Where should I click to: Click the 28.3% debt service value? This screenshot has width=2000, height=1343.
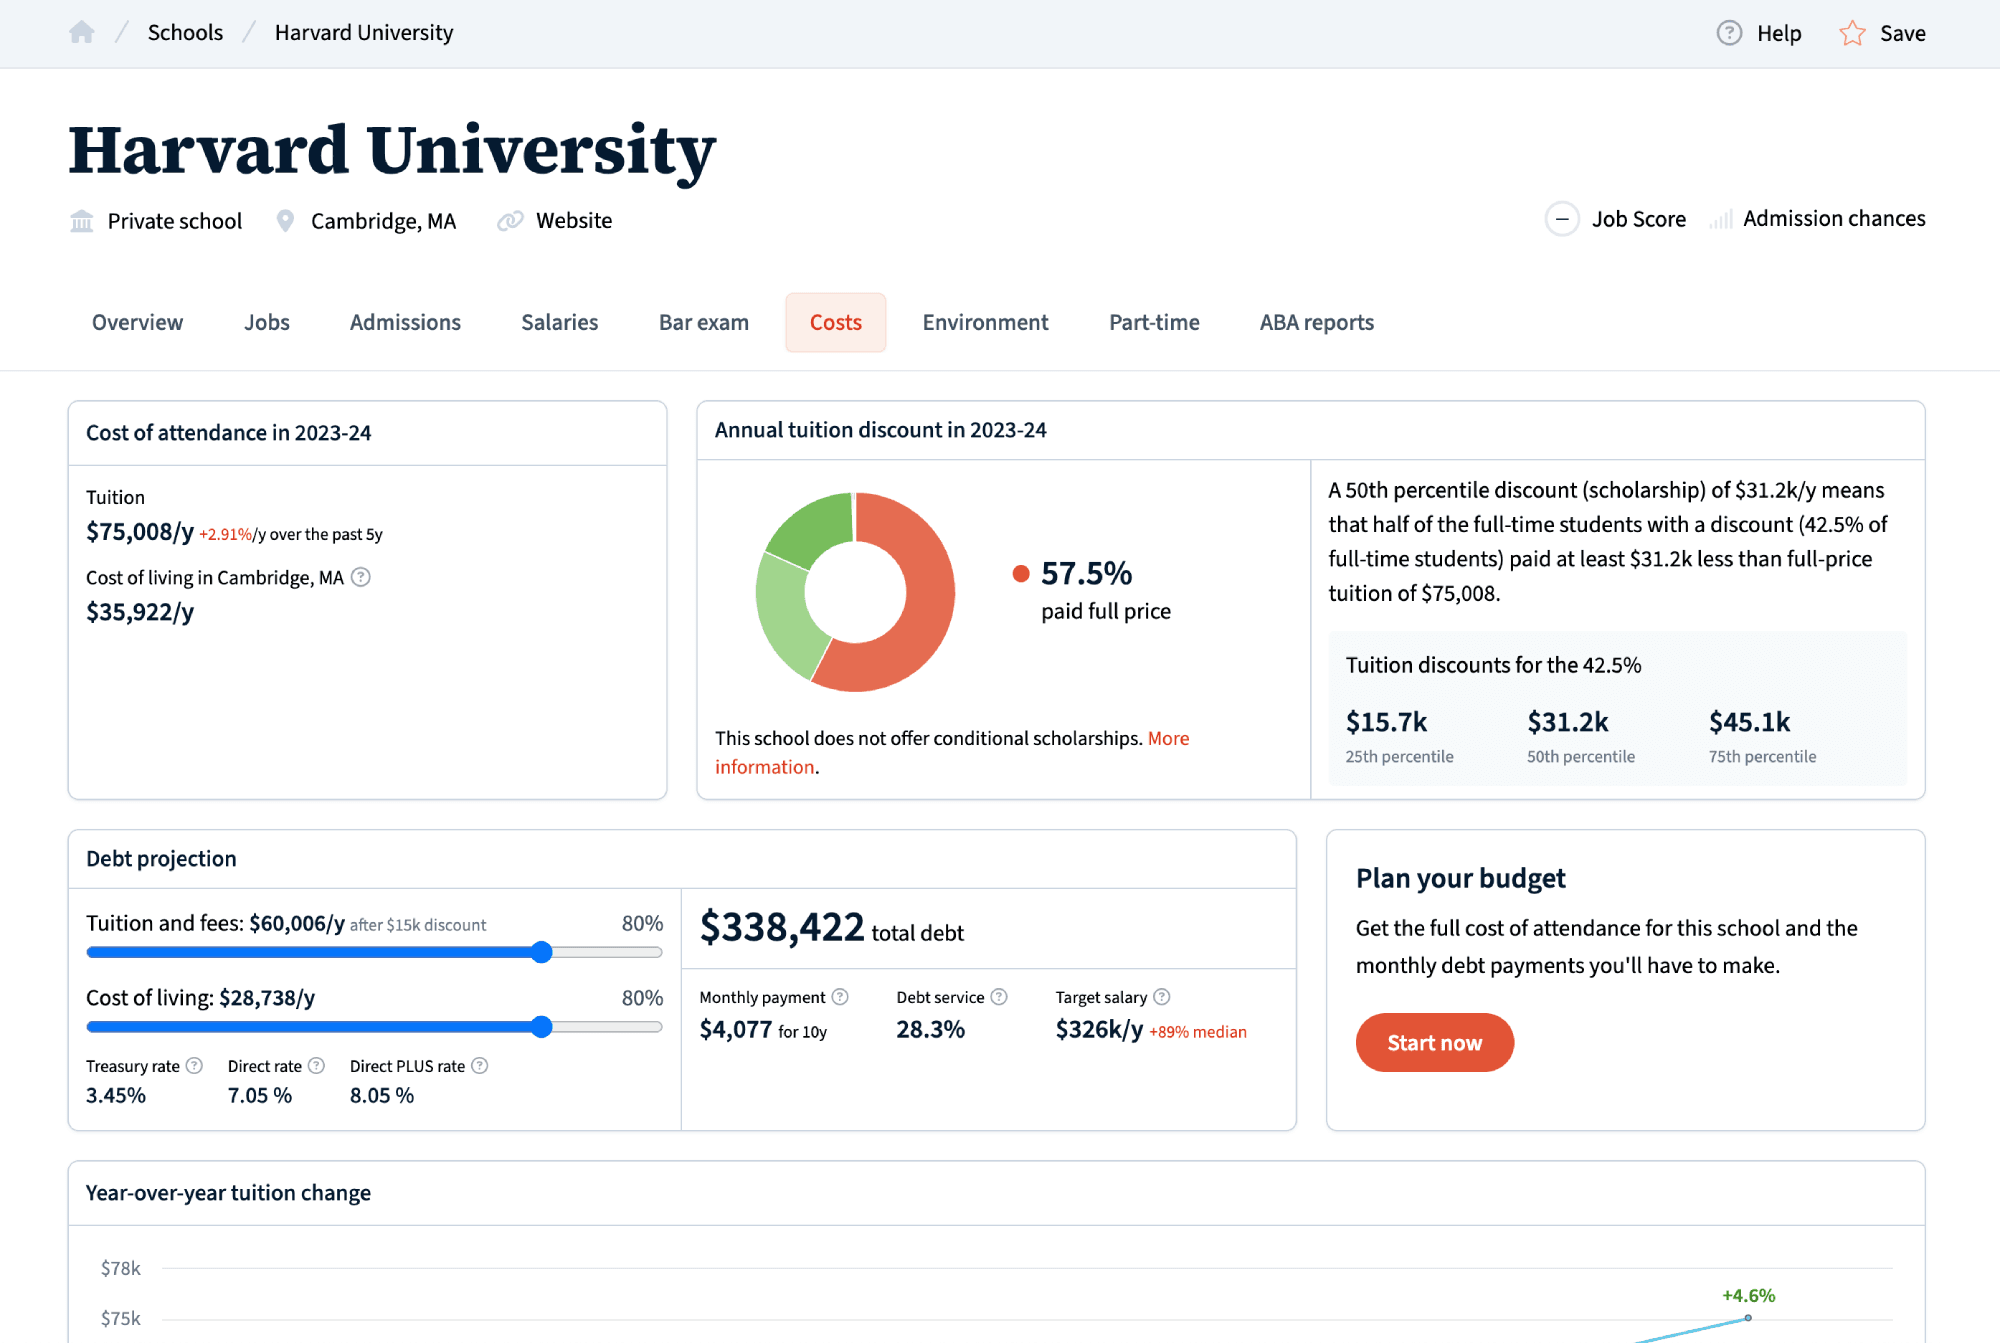point(930,1030)
